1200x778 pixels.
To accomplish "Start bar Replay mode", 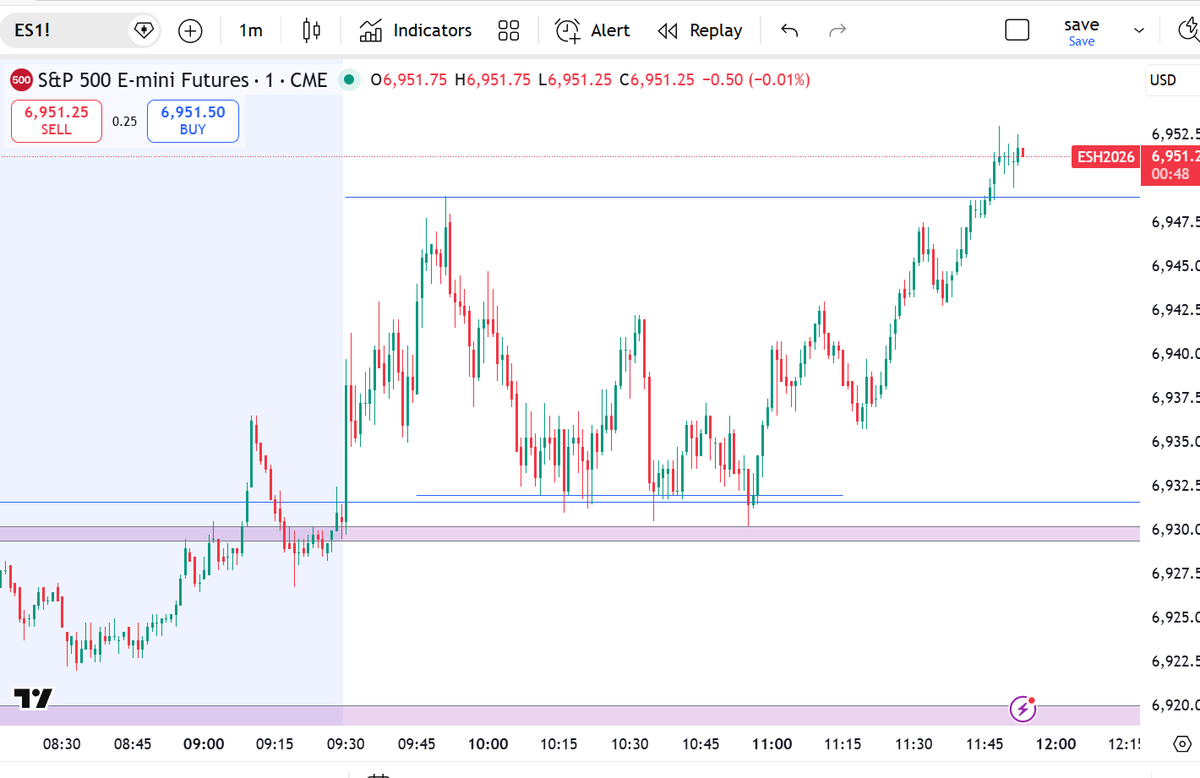I will (x=700, y=31).
